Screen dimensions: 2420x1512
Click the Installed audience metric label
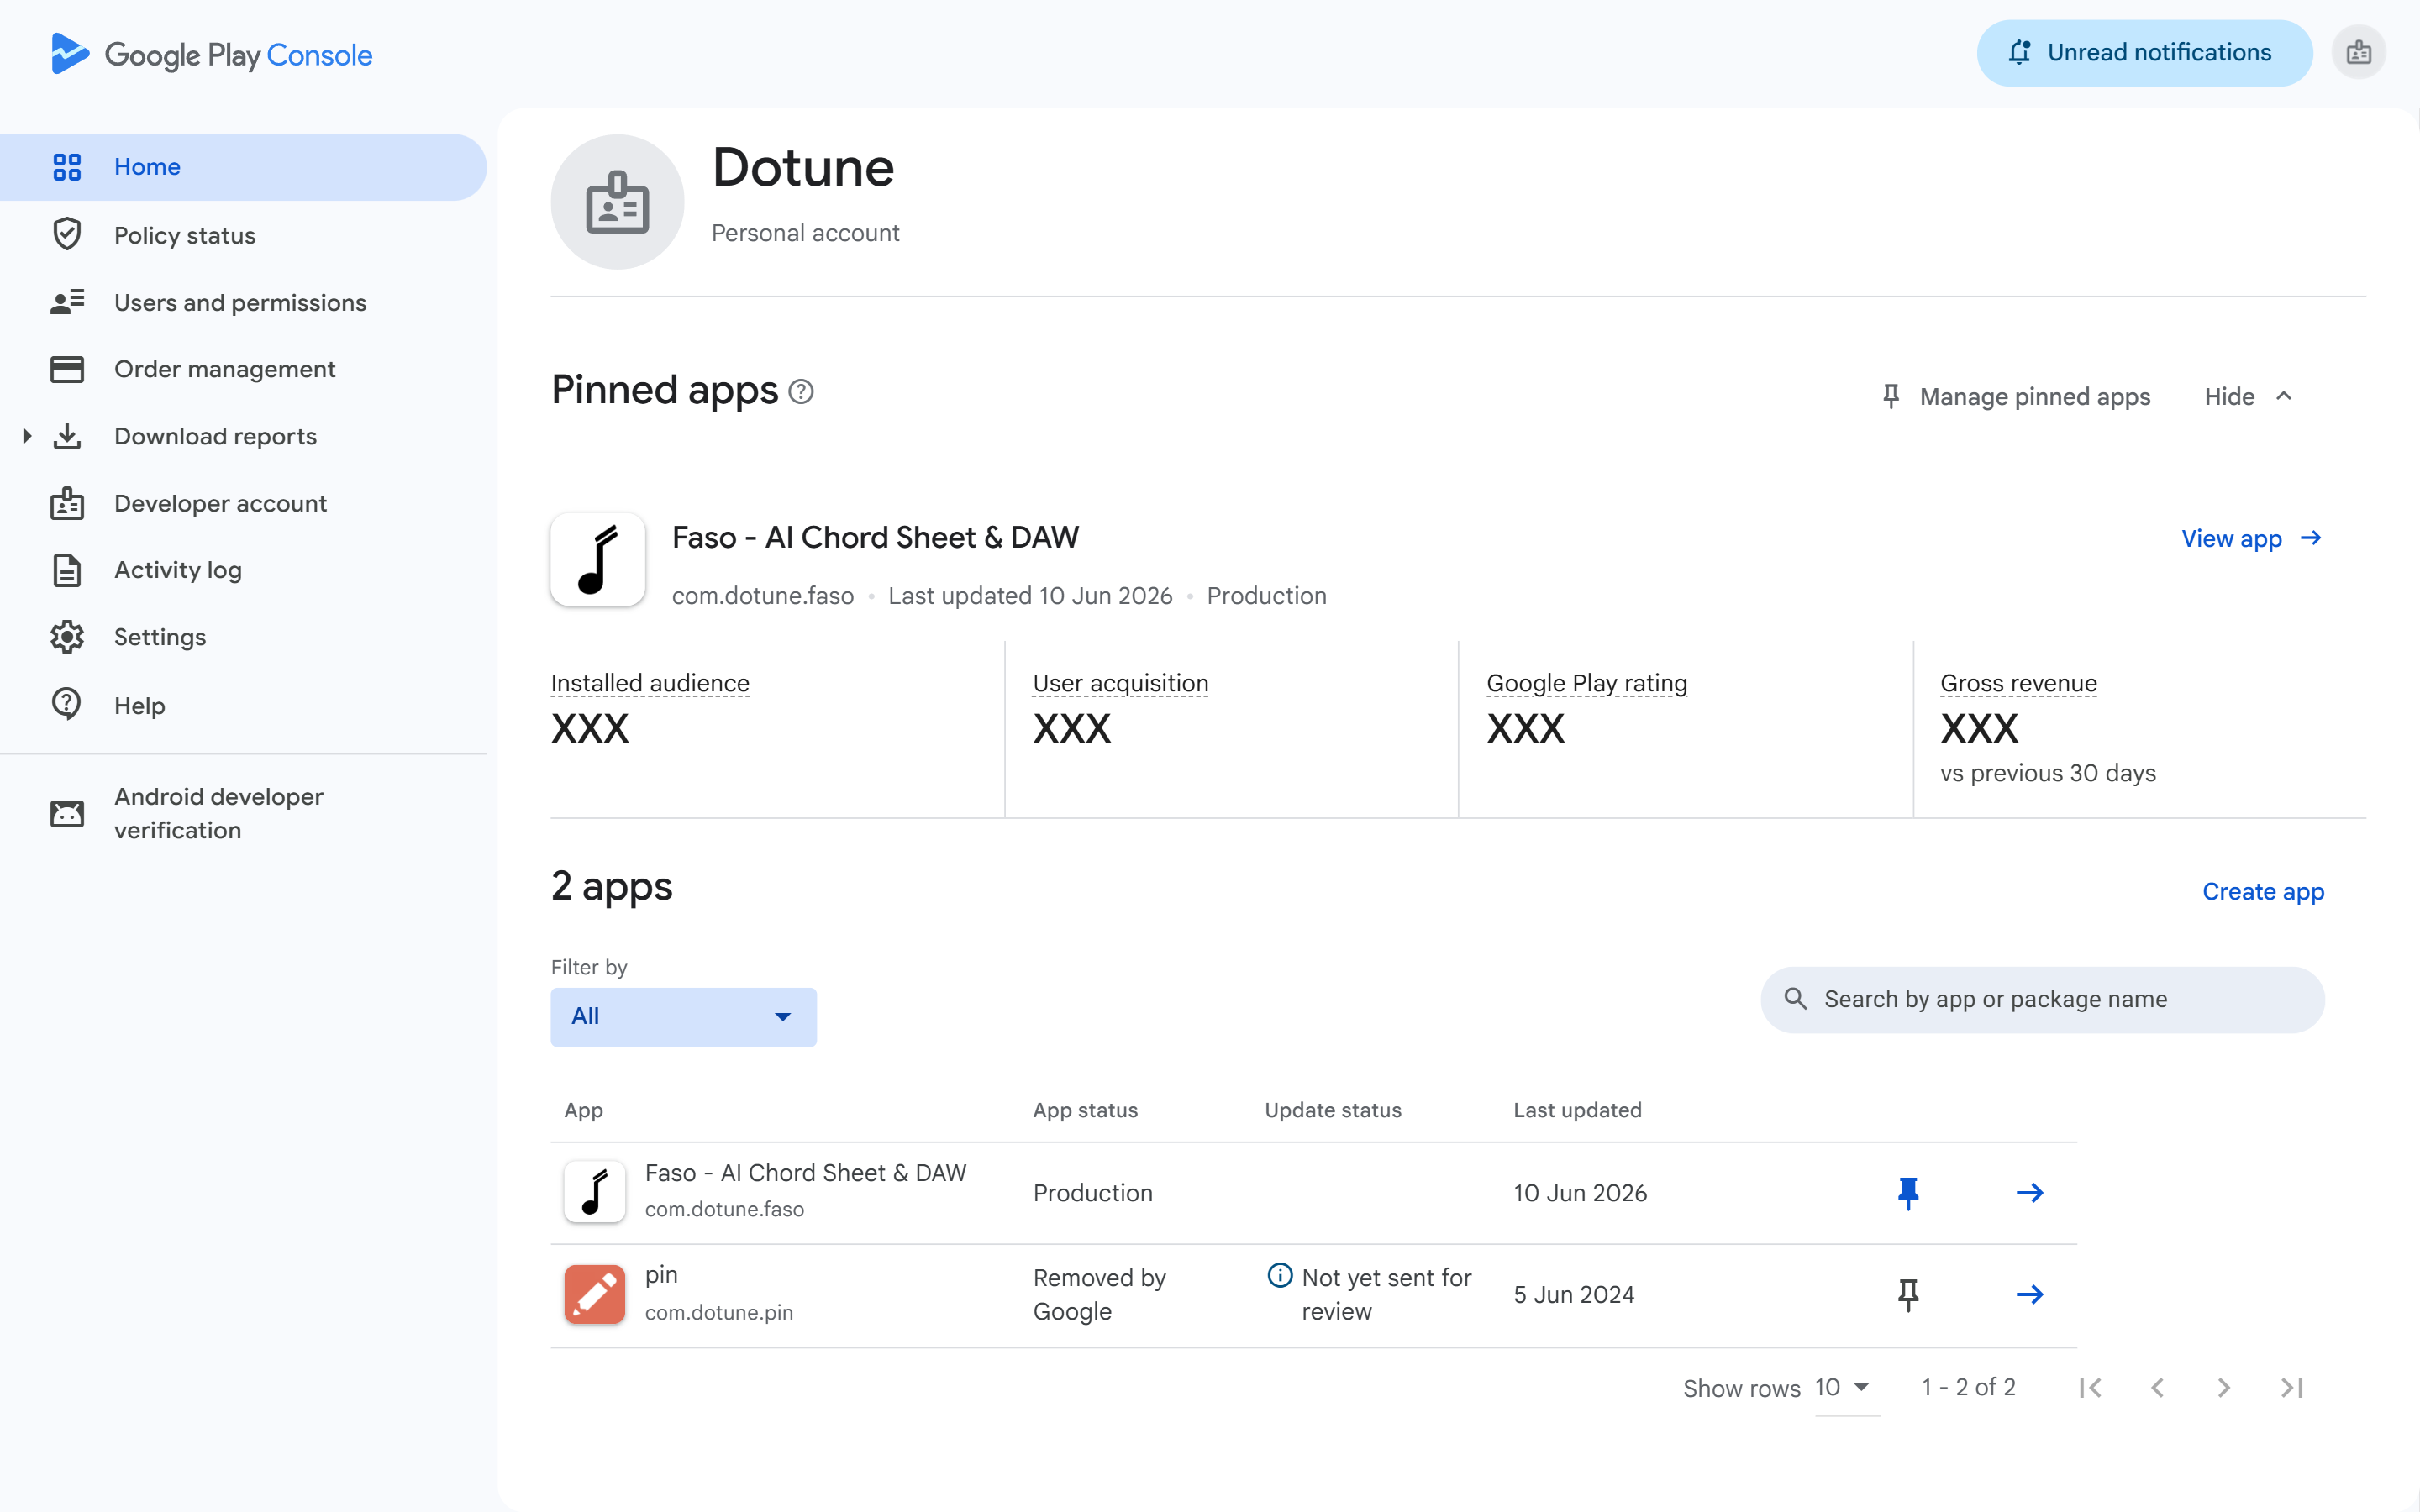(650, 683)
